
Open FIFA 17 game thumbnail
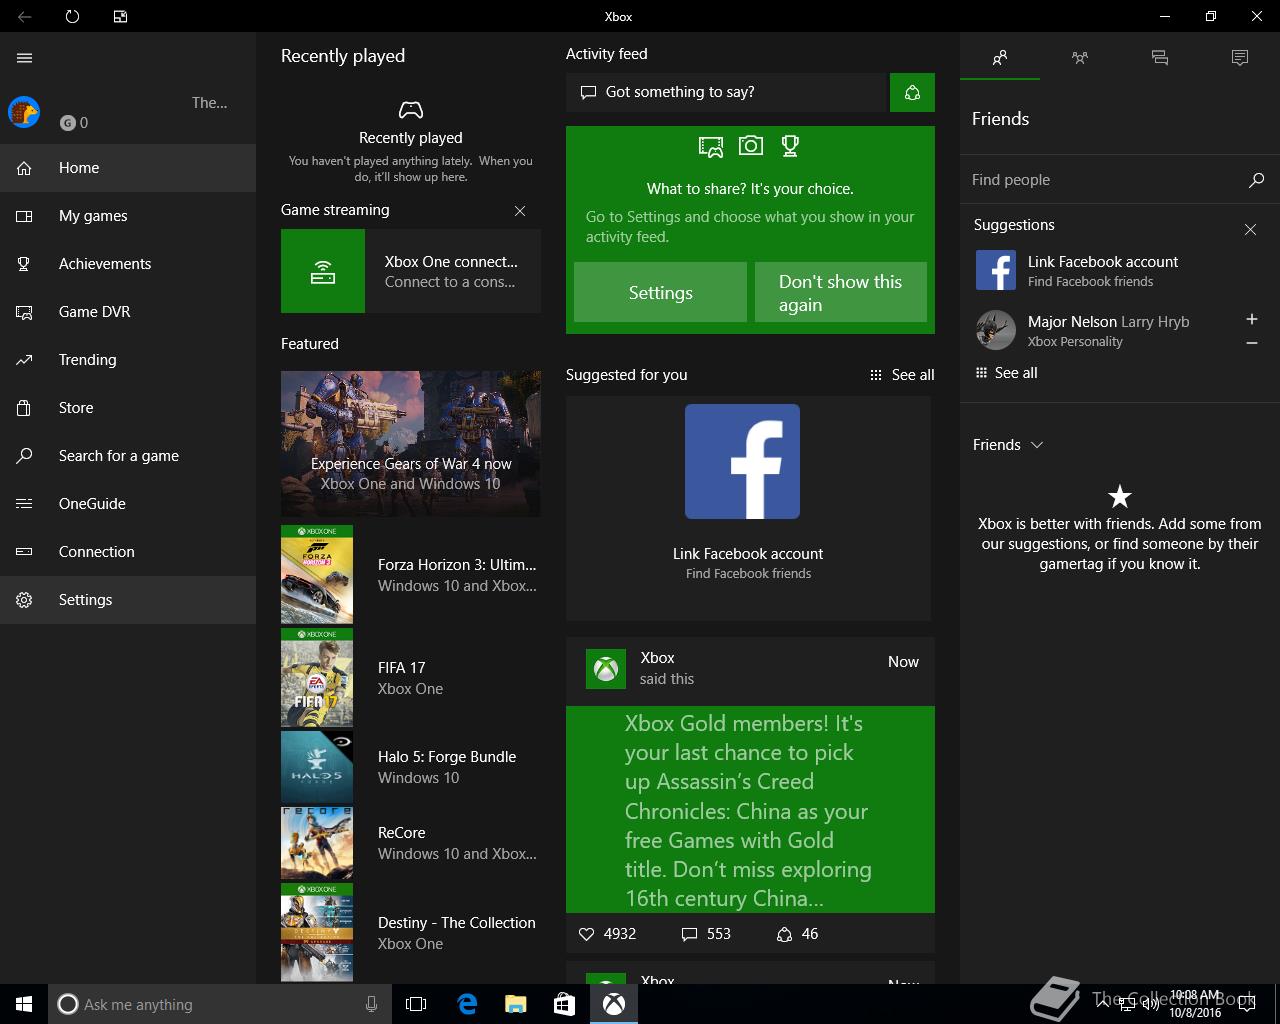[x=317, y=677]
